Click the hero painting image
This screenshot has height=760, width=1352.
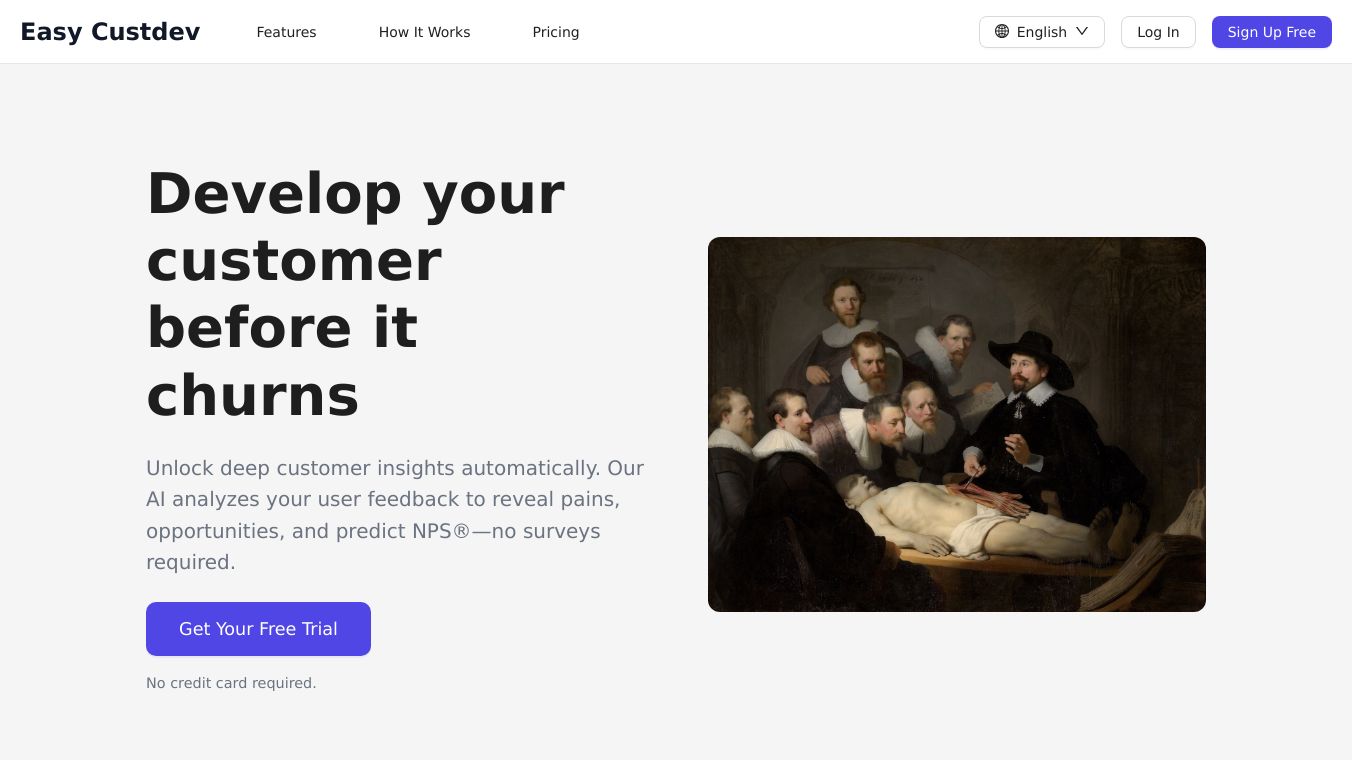pos(956,424)
